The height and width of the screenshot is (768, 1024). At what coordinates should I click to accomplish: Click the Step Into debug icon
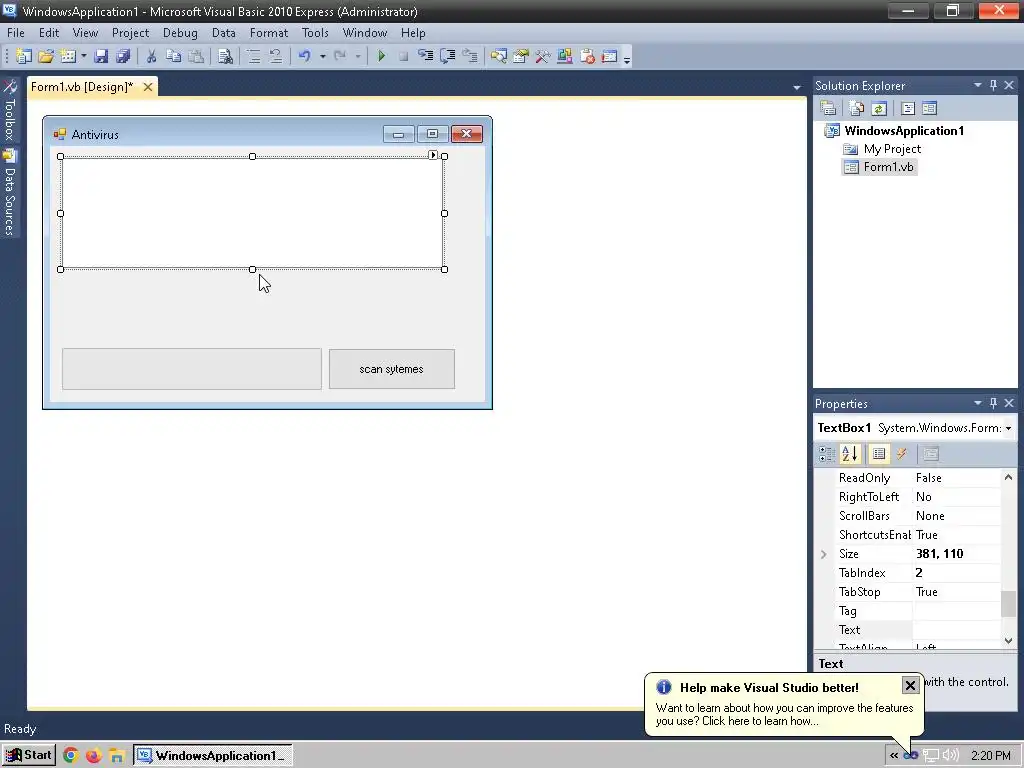(x=425, y=56)
